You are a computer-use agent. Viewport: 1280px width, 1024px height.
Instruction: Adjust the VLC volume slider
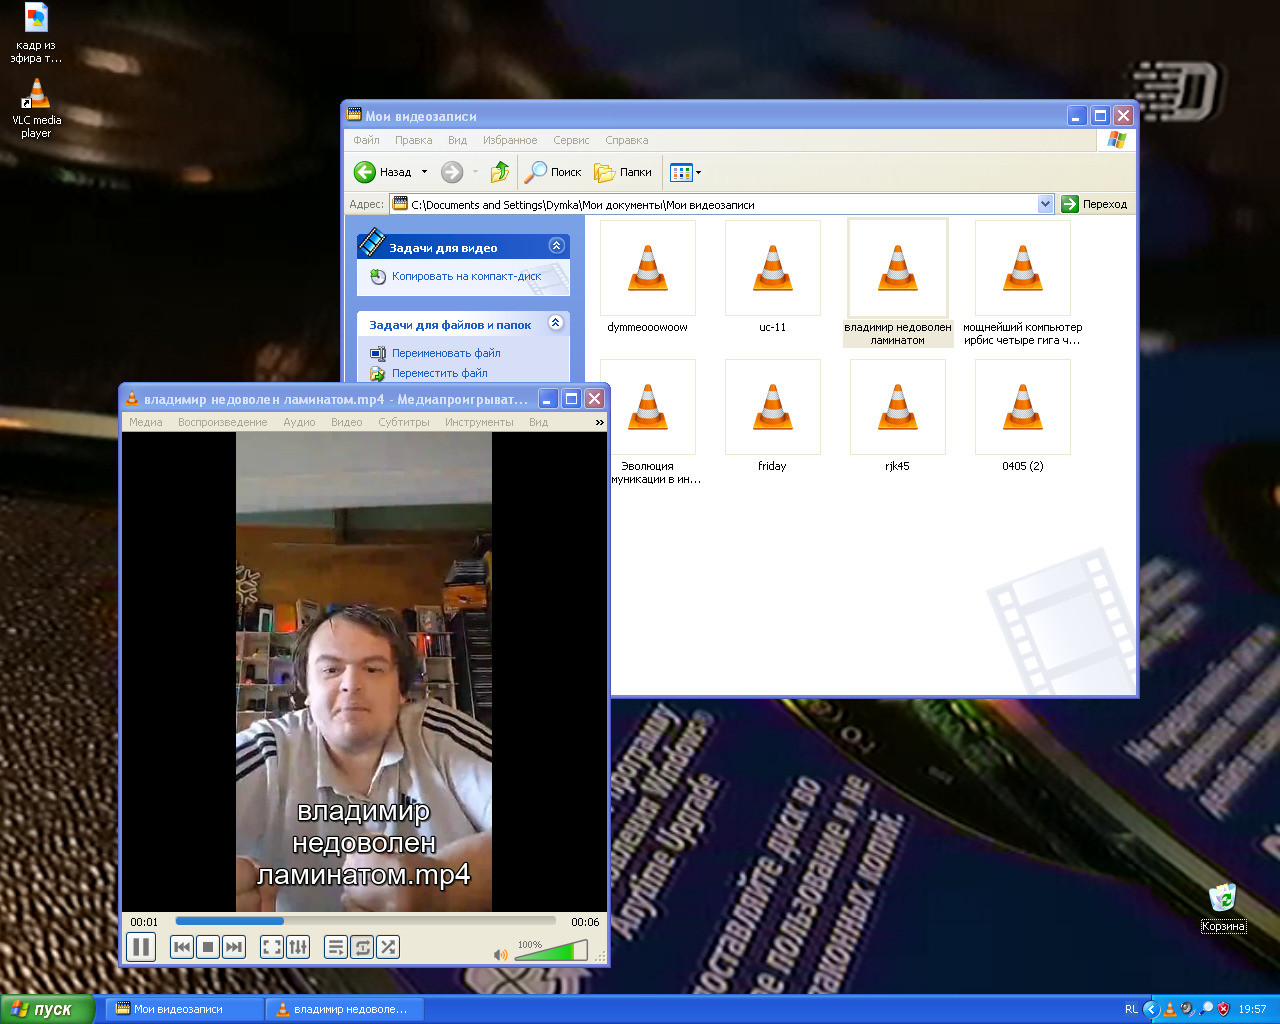click(550, 951)
